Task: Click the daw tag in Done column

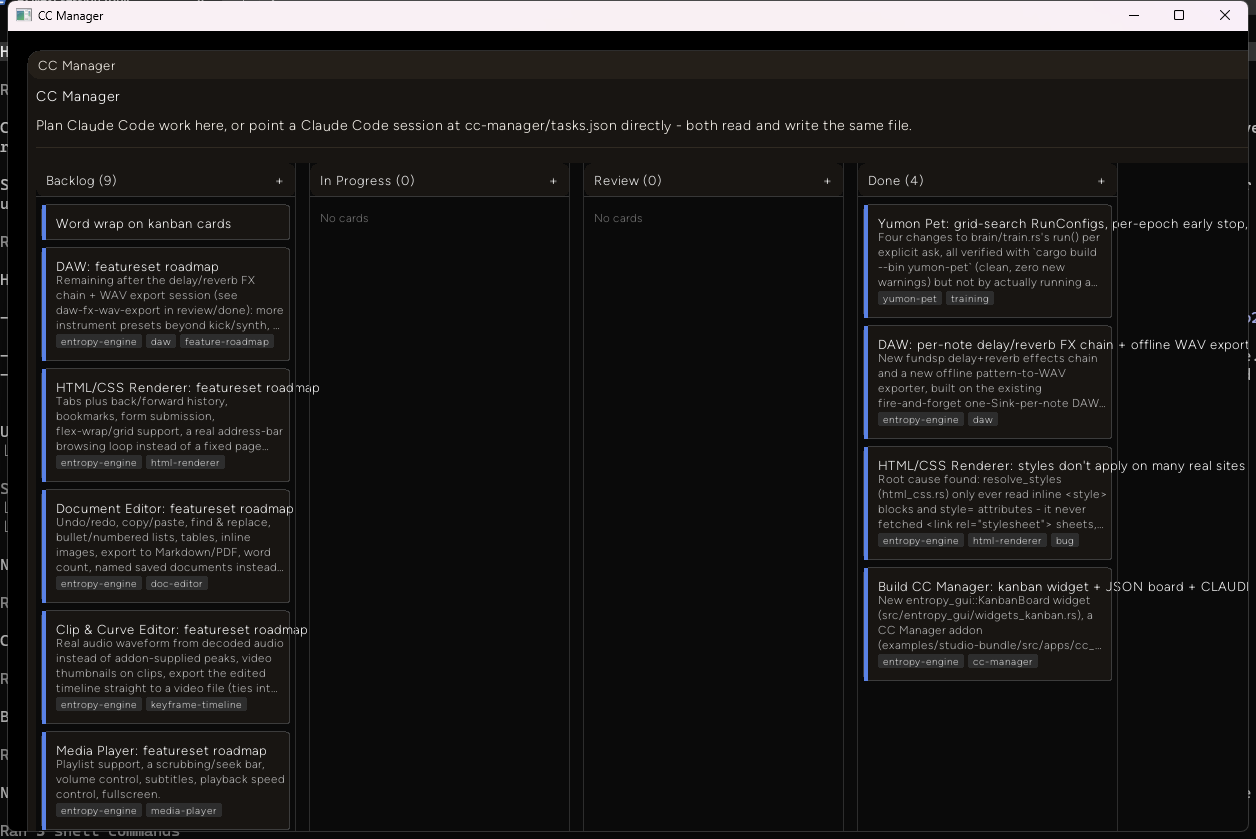Action: point(983,420)
